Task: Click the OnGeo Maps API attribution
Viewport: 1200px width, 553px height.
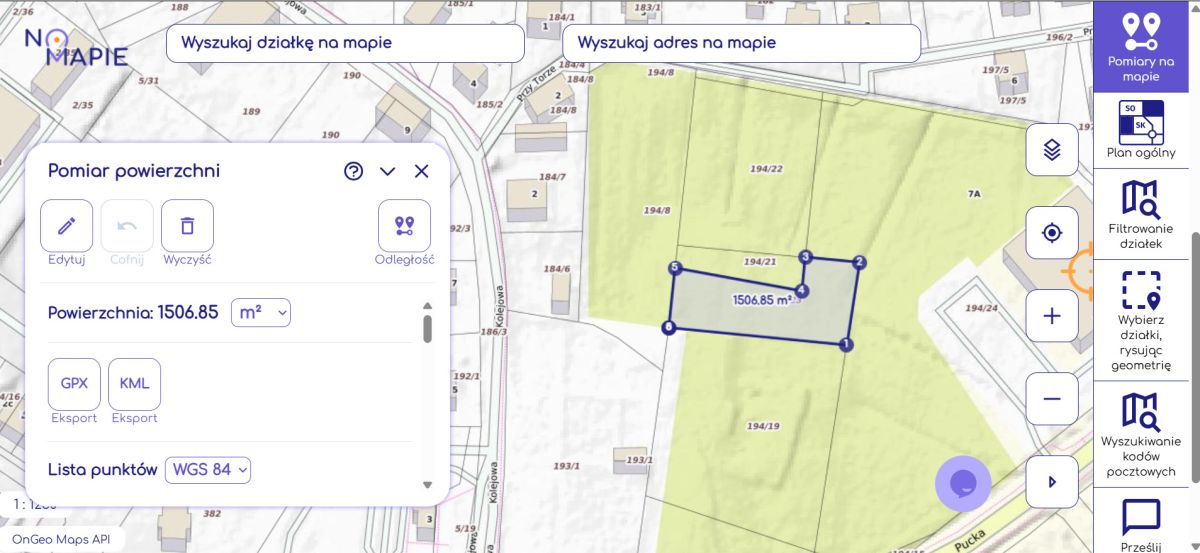Action: click(x=63, y=539)
